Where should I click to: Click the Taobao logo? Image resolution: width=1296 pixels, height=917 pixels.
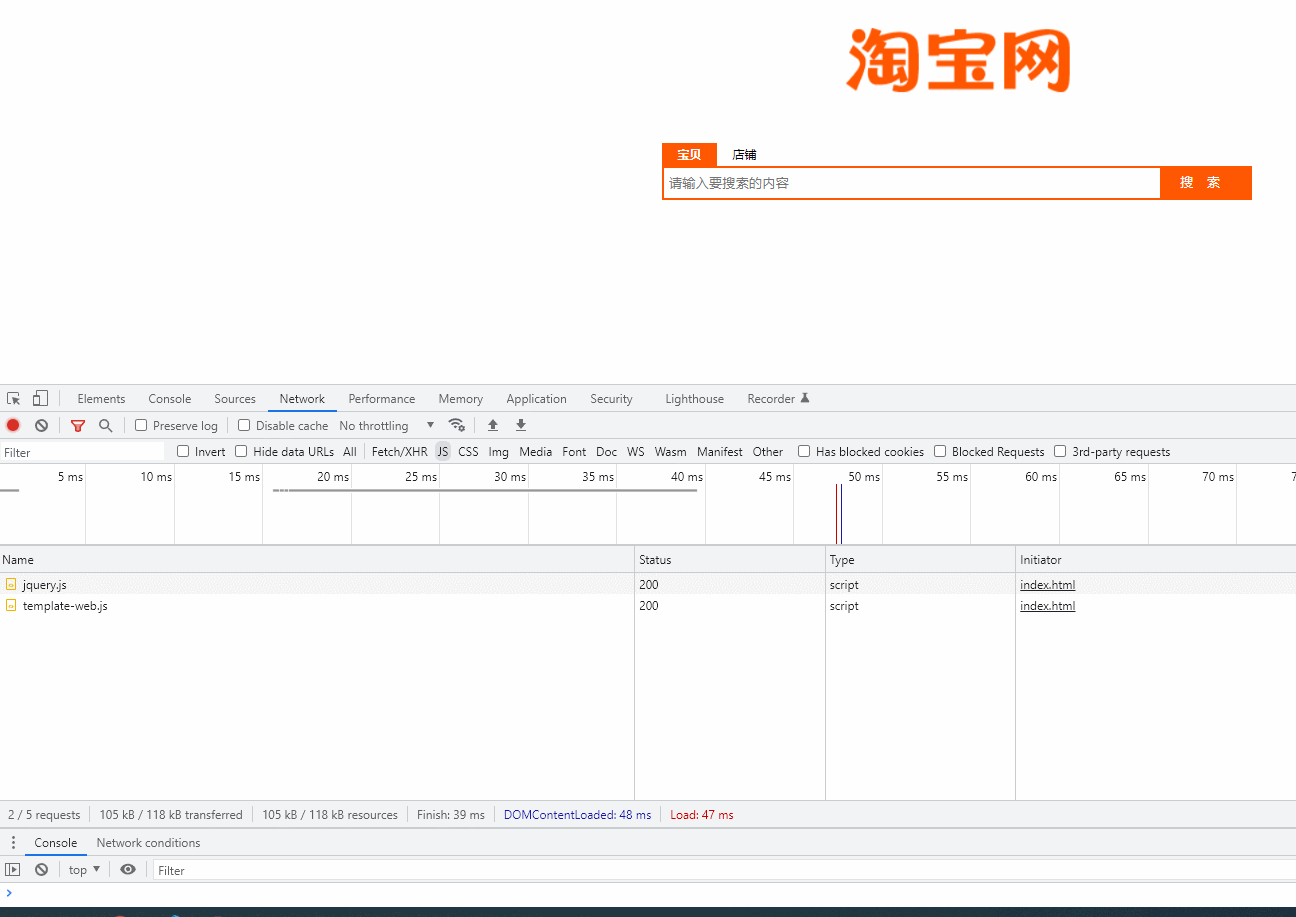pyautogui.click(x=958, y=60)
